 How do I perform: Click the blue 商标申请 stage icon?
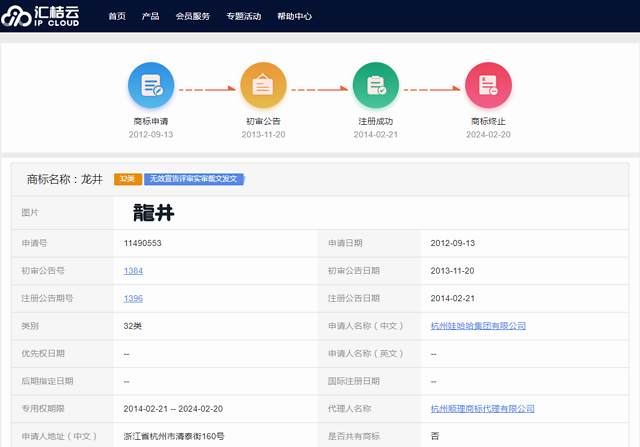pos(151,85)
